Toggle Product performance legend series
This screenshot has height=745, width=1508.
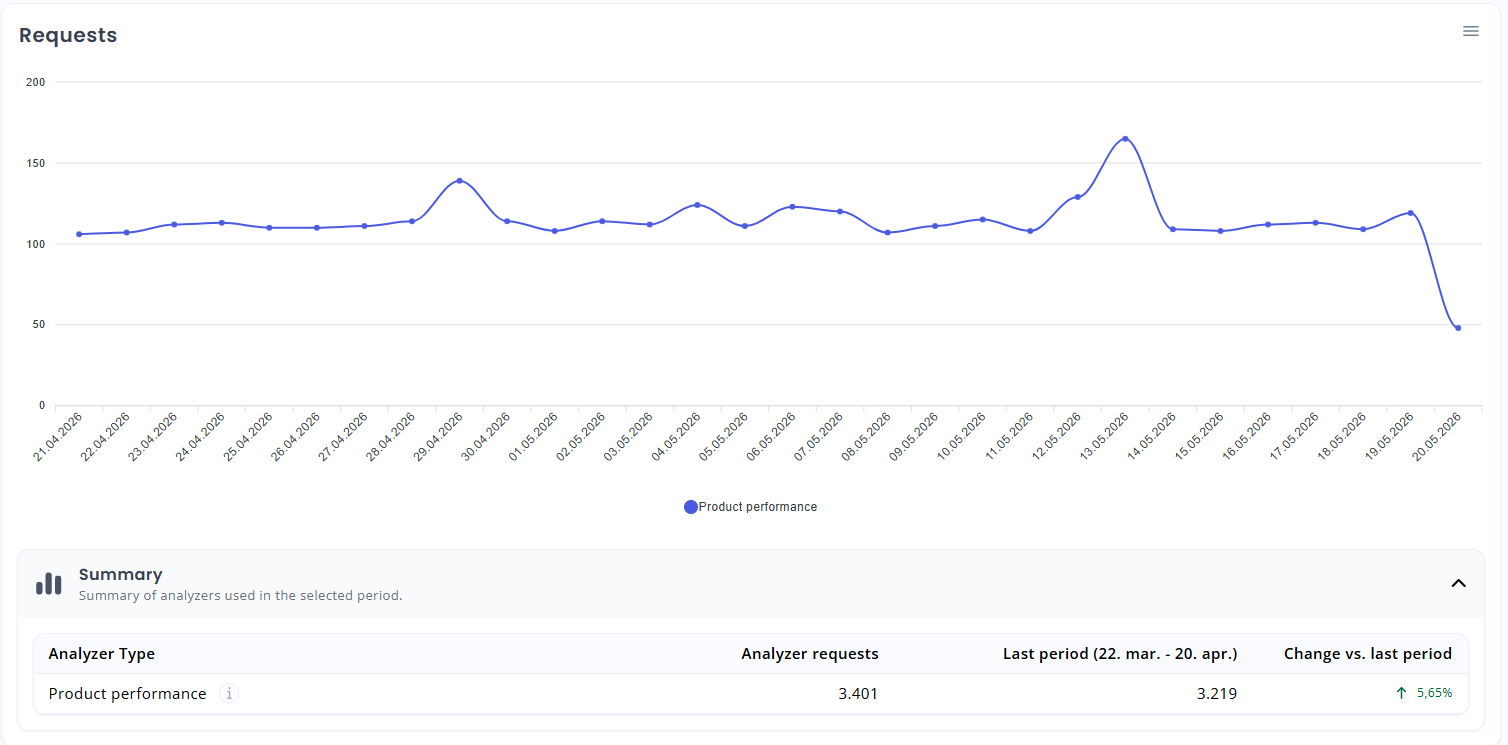tap(750, 507)
